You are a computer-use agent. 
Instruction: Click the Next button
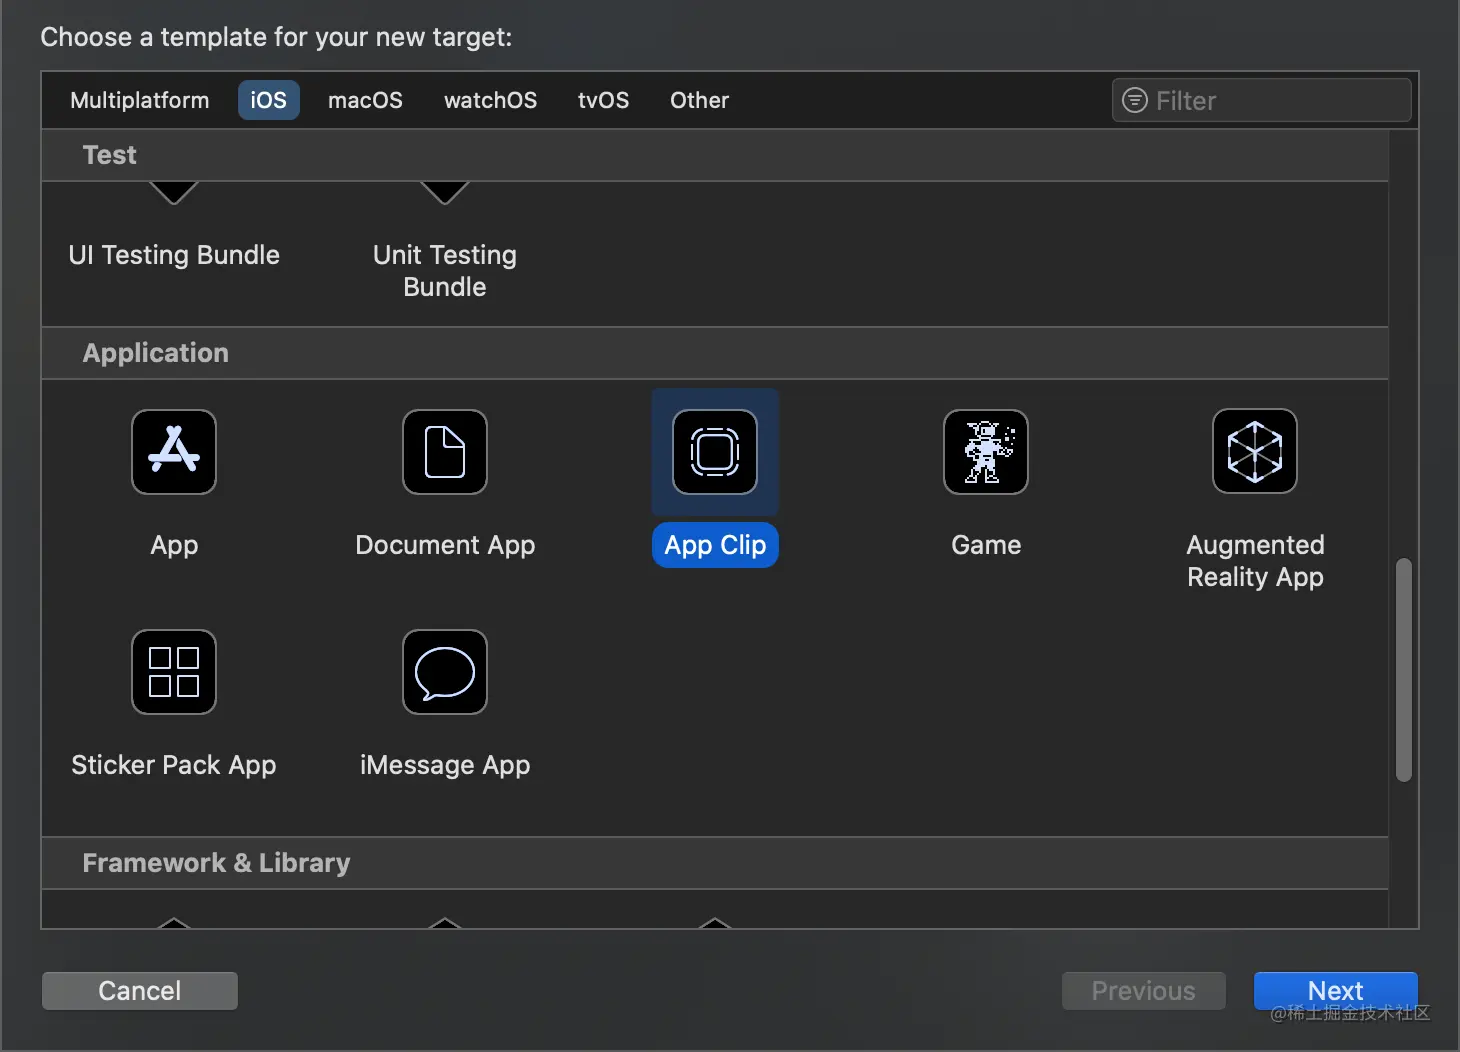click(x=1336, y=991)
